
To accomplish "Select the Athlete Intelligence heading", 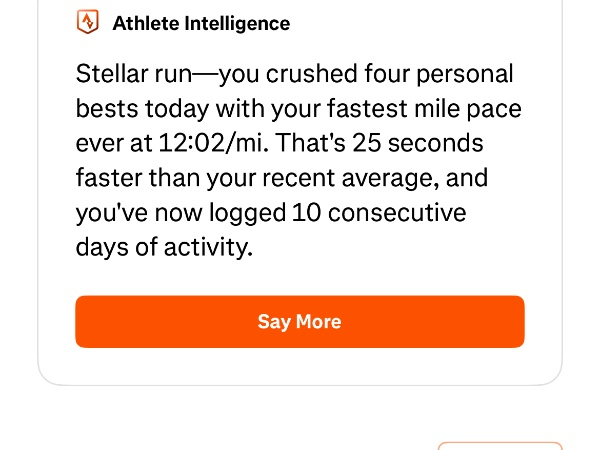I will pyautogui.click(x=201, y=23).
